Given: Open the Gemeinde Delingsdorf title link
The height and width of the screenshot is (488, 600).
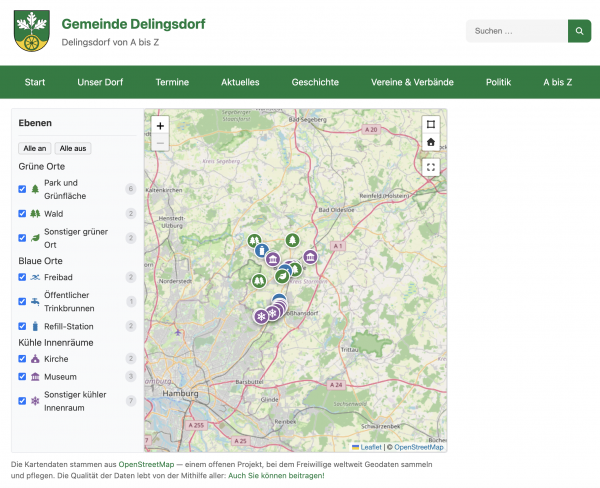Looking at the screenshot, I should click(x=134, y=24).
